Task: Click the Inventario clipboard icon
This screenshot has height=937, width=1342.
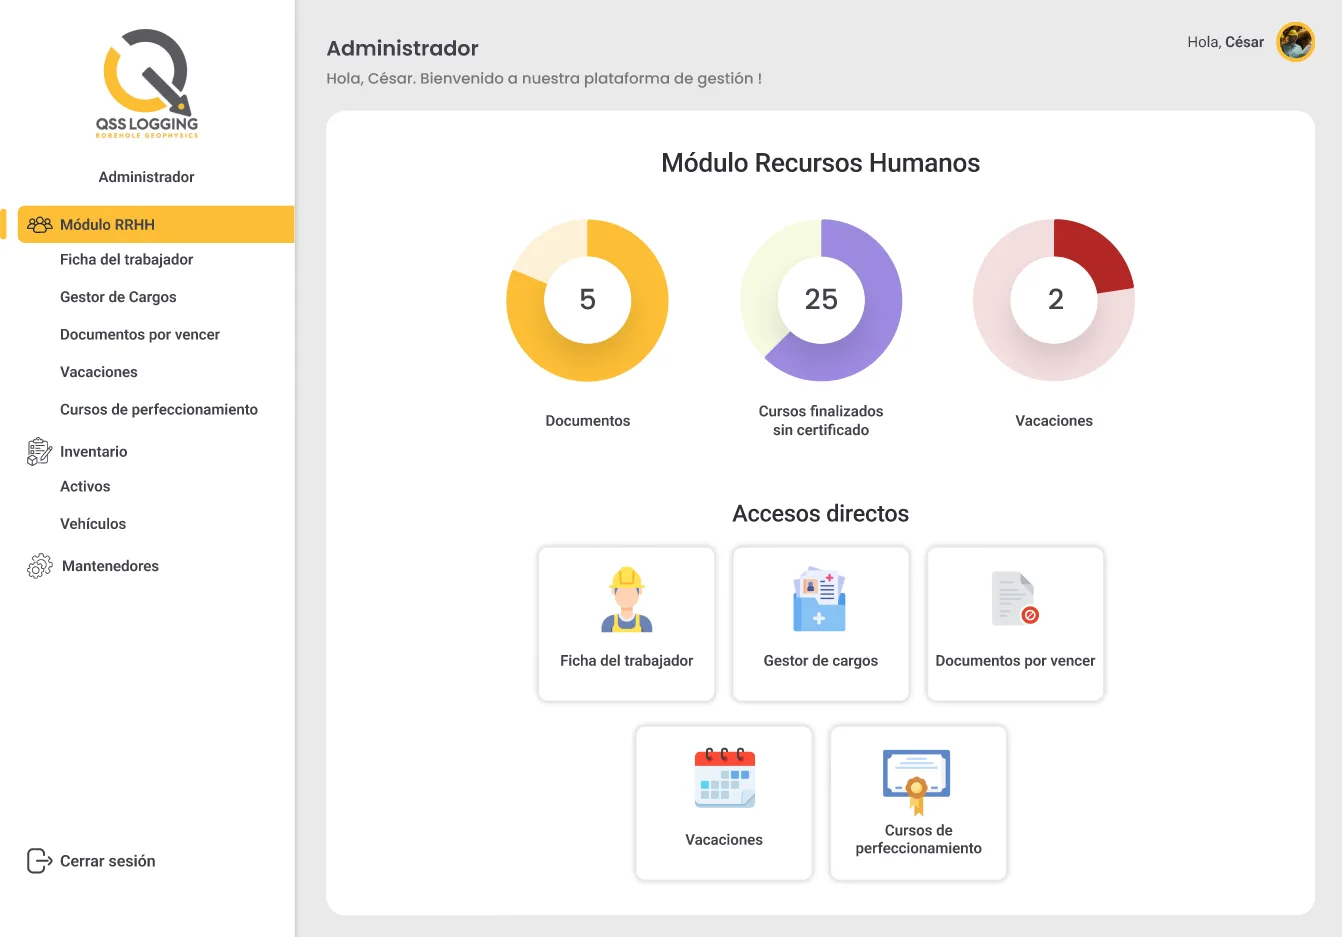Action: (x=39, y=452)
